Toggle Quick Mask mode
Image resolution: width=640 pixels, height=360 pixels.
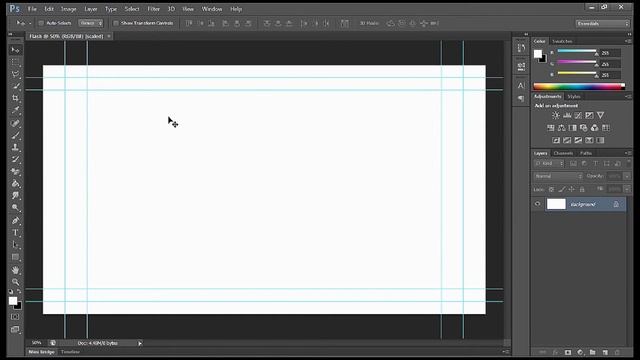click(15, 317)
